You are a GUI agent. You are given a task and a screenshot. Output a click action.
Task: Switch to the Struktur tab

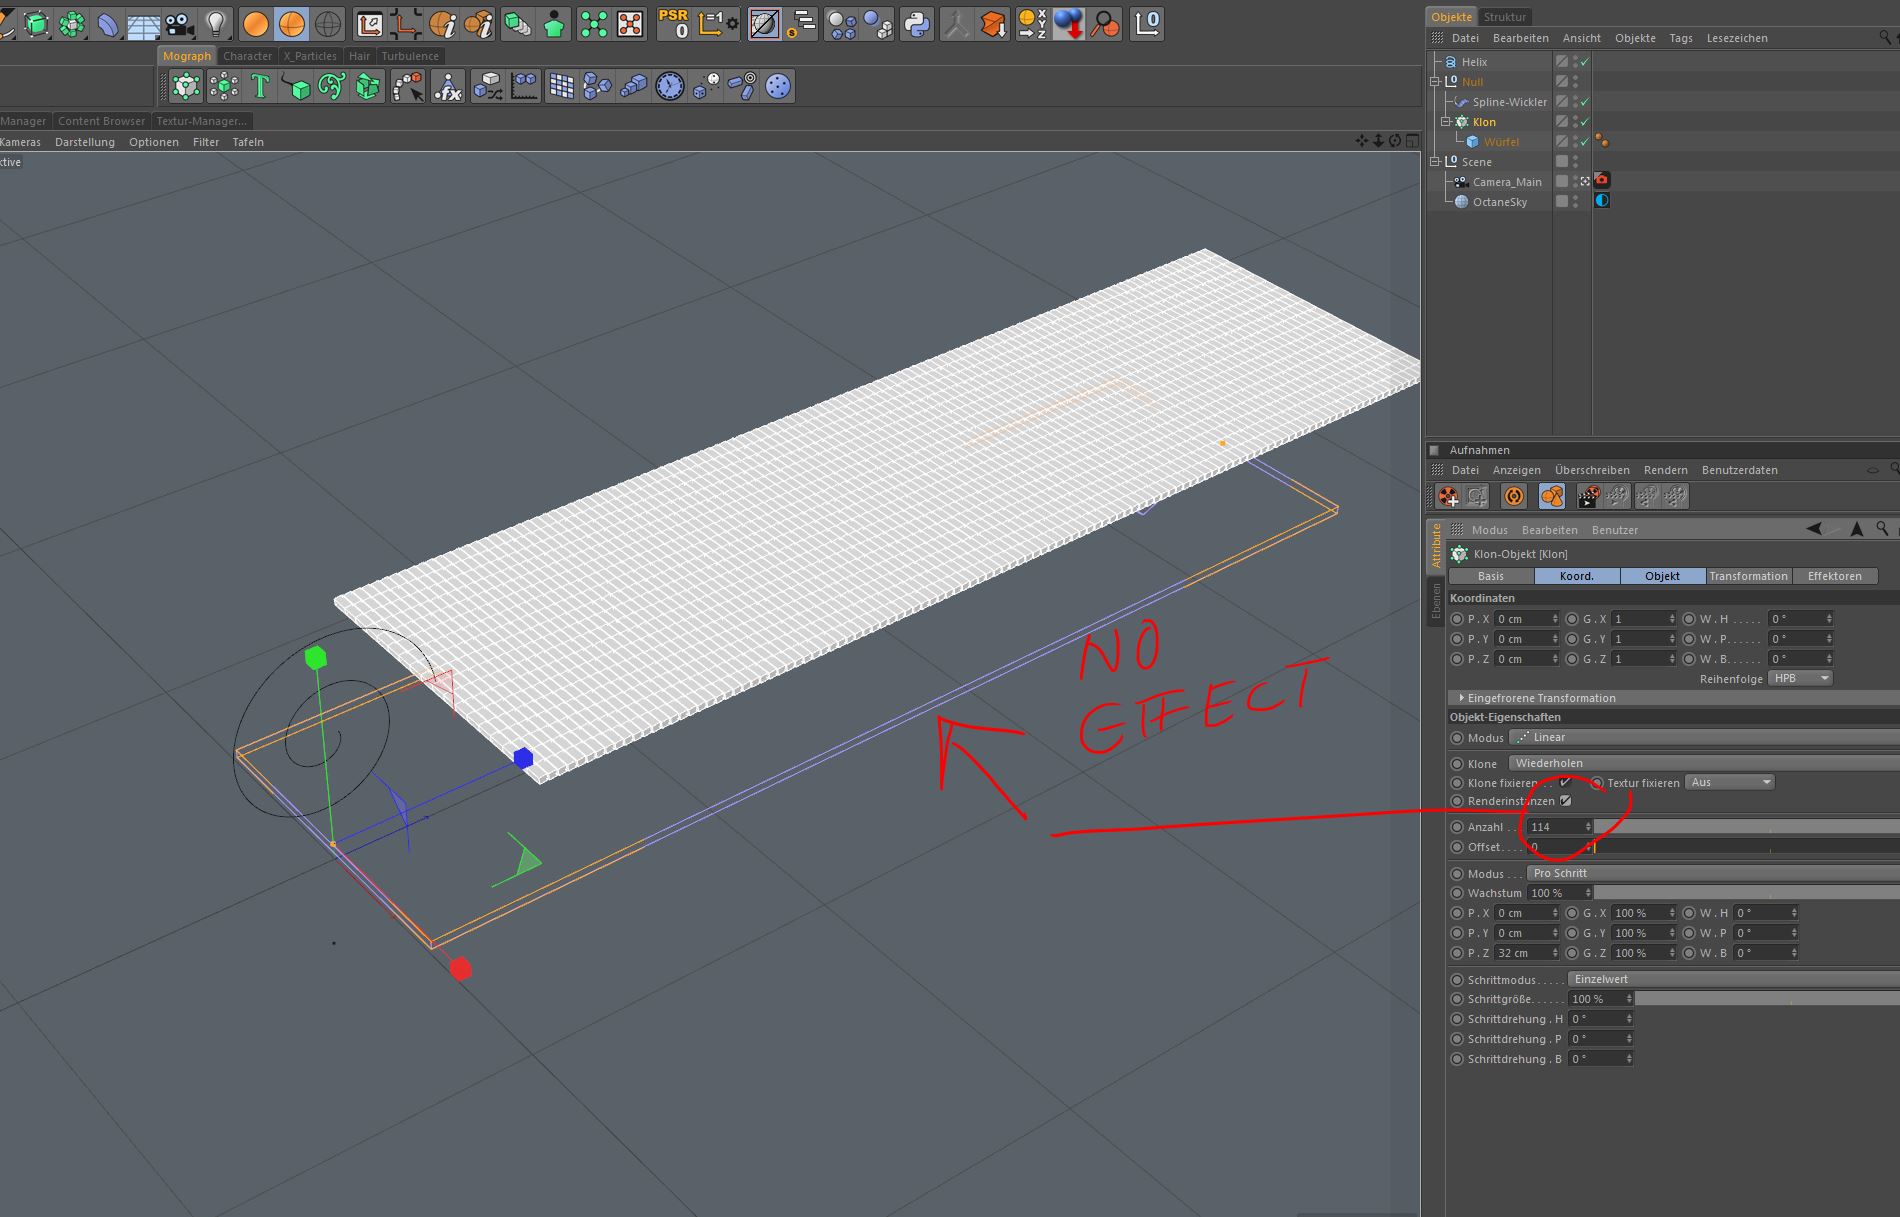1505,17
